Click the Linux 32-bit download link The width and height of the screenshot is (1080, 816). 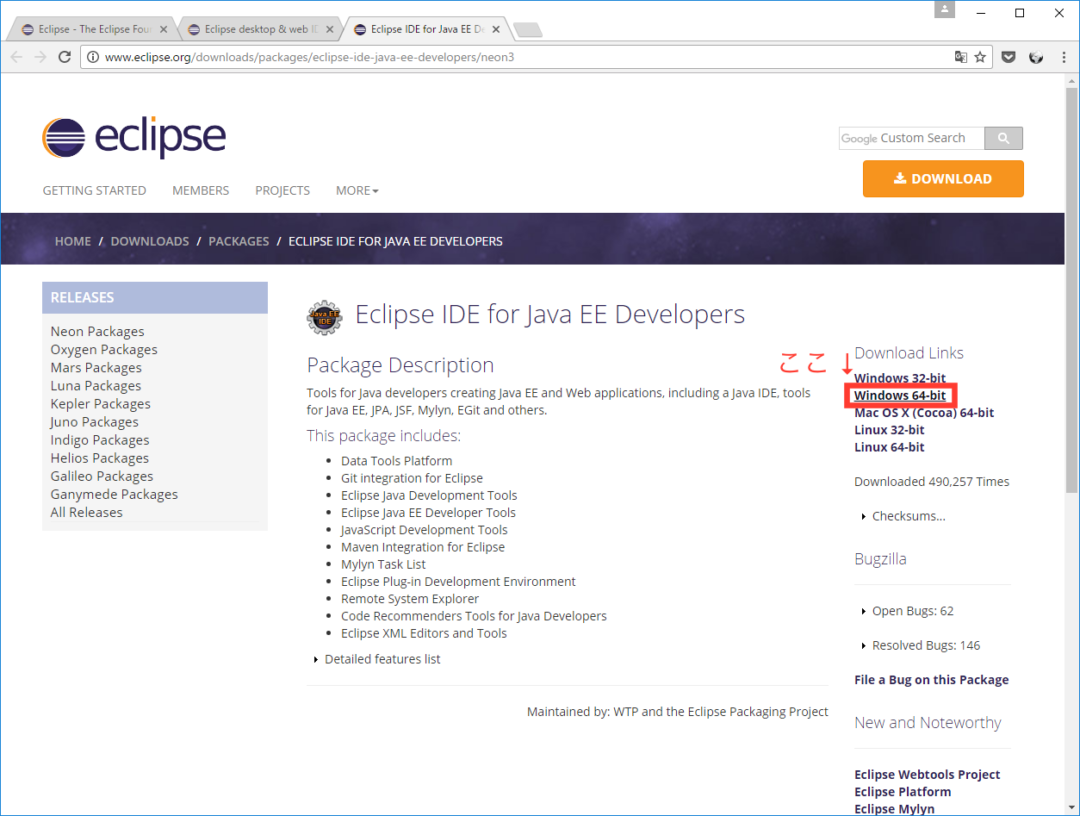pyautogui.click(x=889, y=430)
